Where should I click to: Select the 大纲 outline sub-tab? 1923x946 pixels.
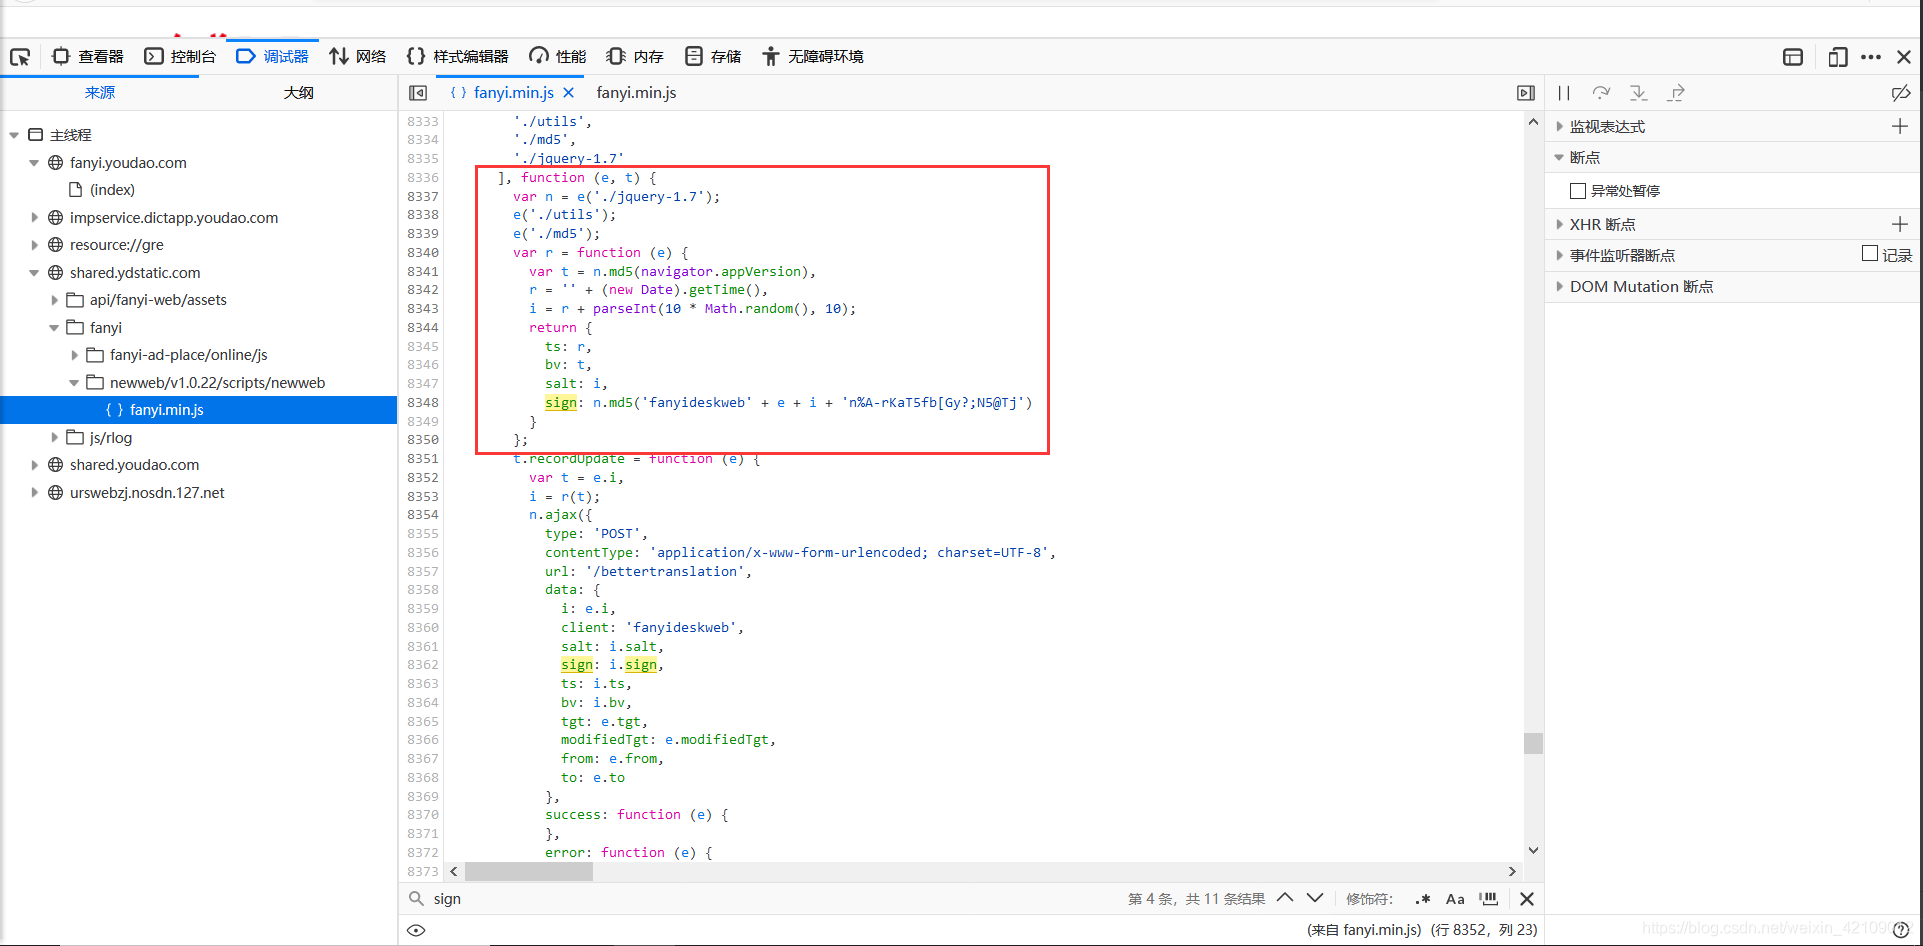point(298,93)
